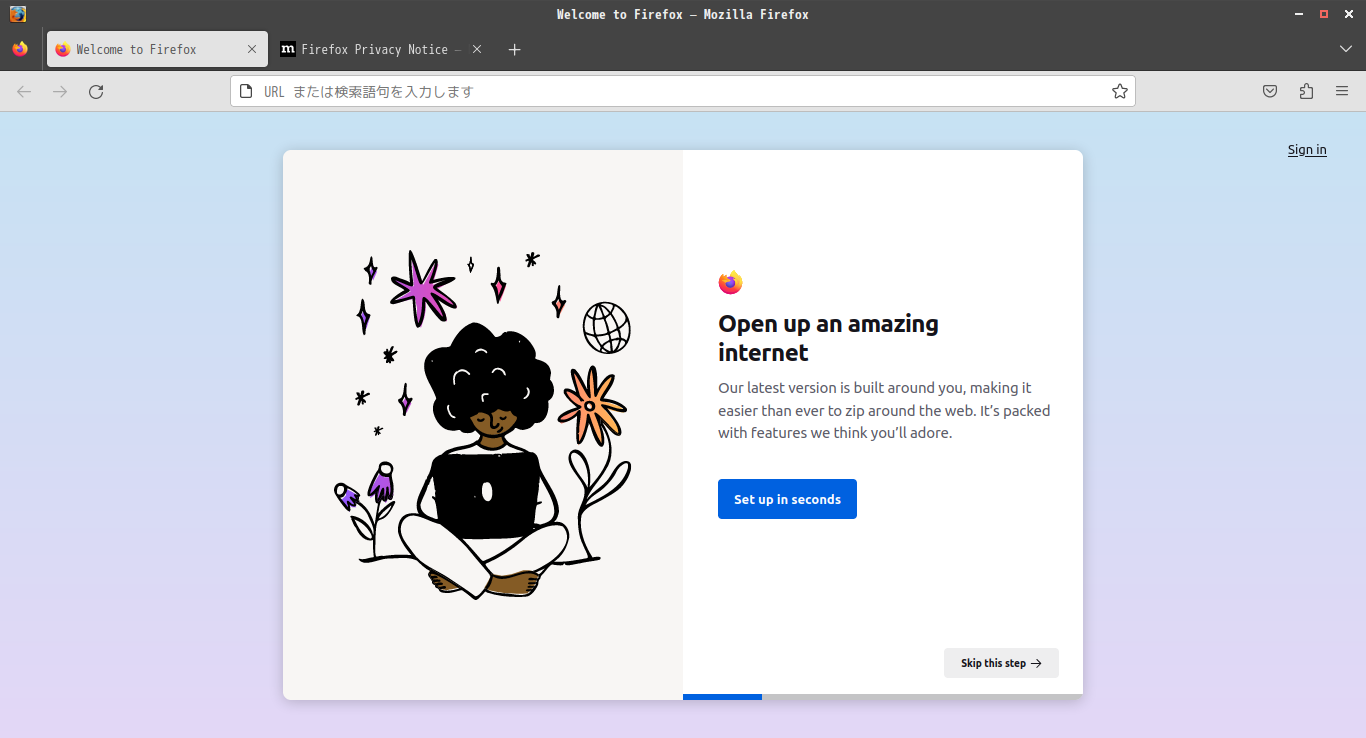Reload the current page

point(96,92)
